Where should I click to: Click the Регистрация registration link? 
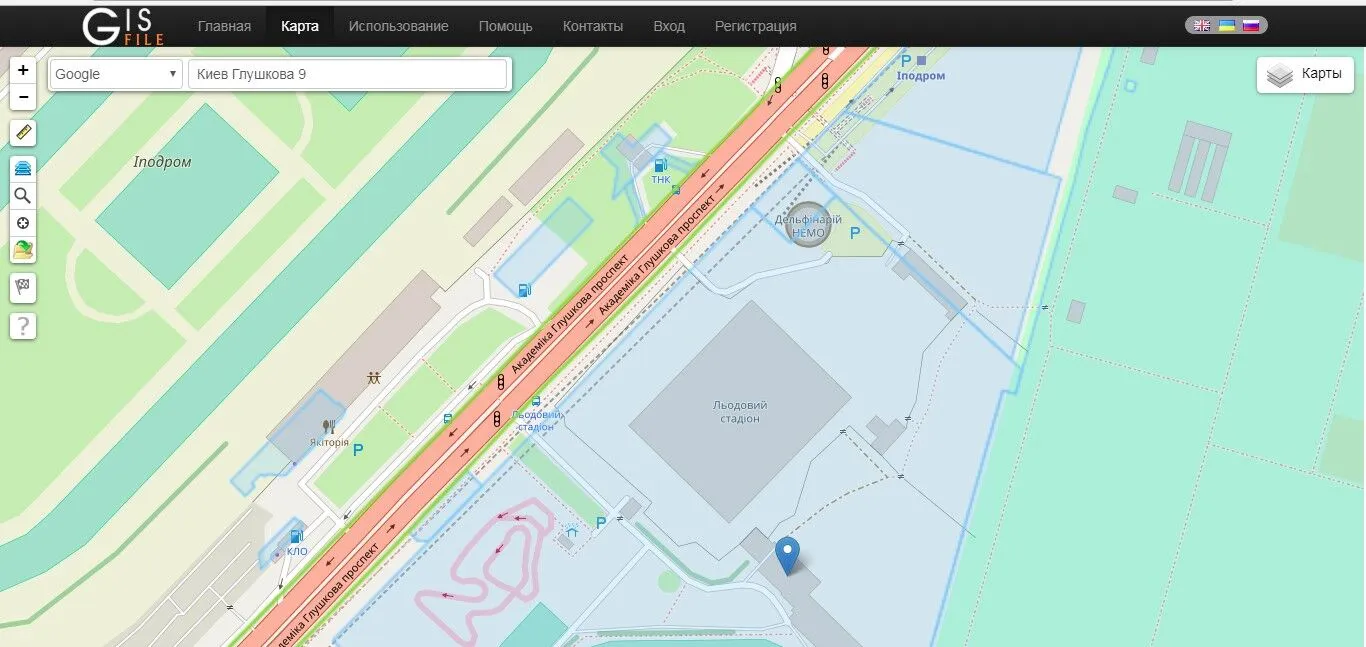(x=755, y=26)
